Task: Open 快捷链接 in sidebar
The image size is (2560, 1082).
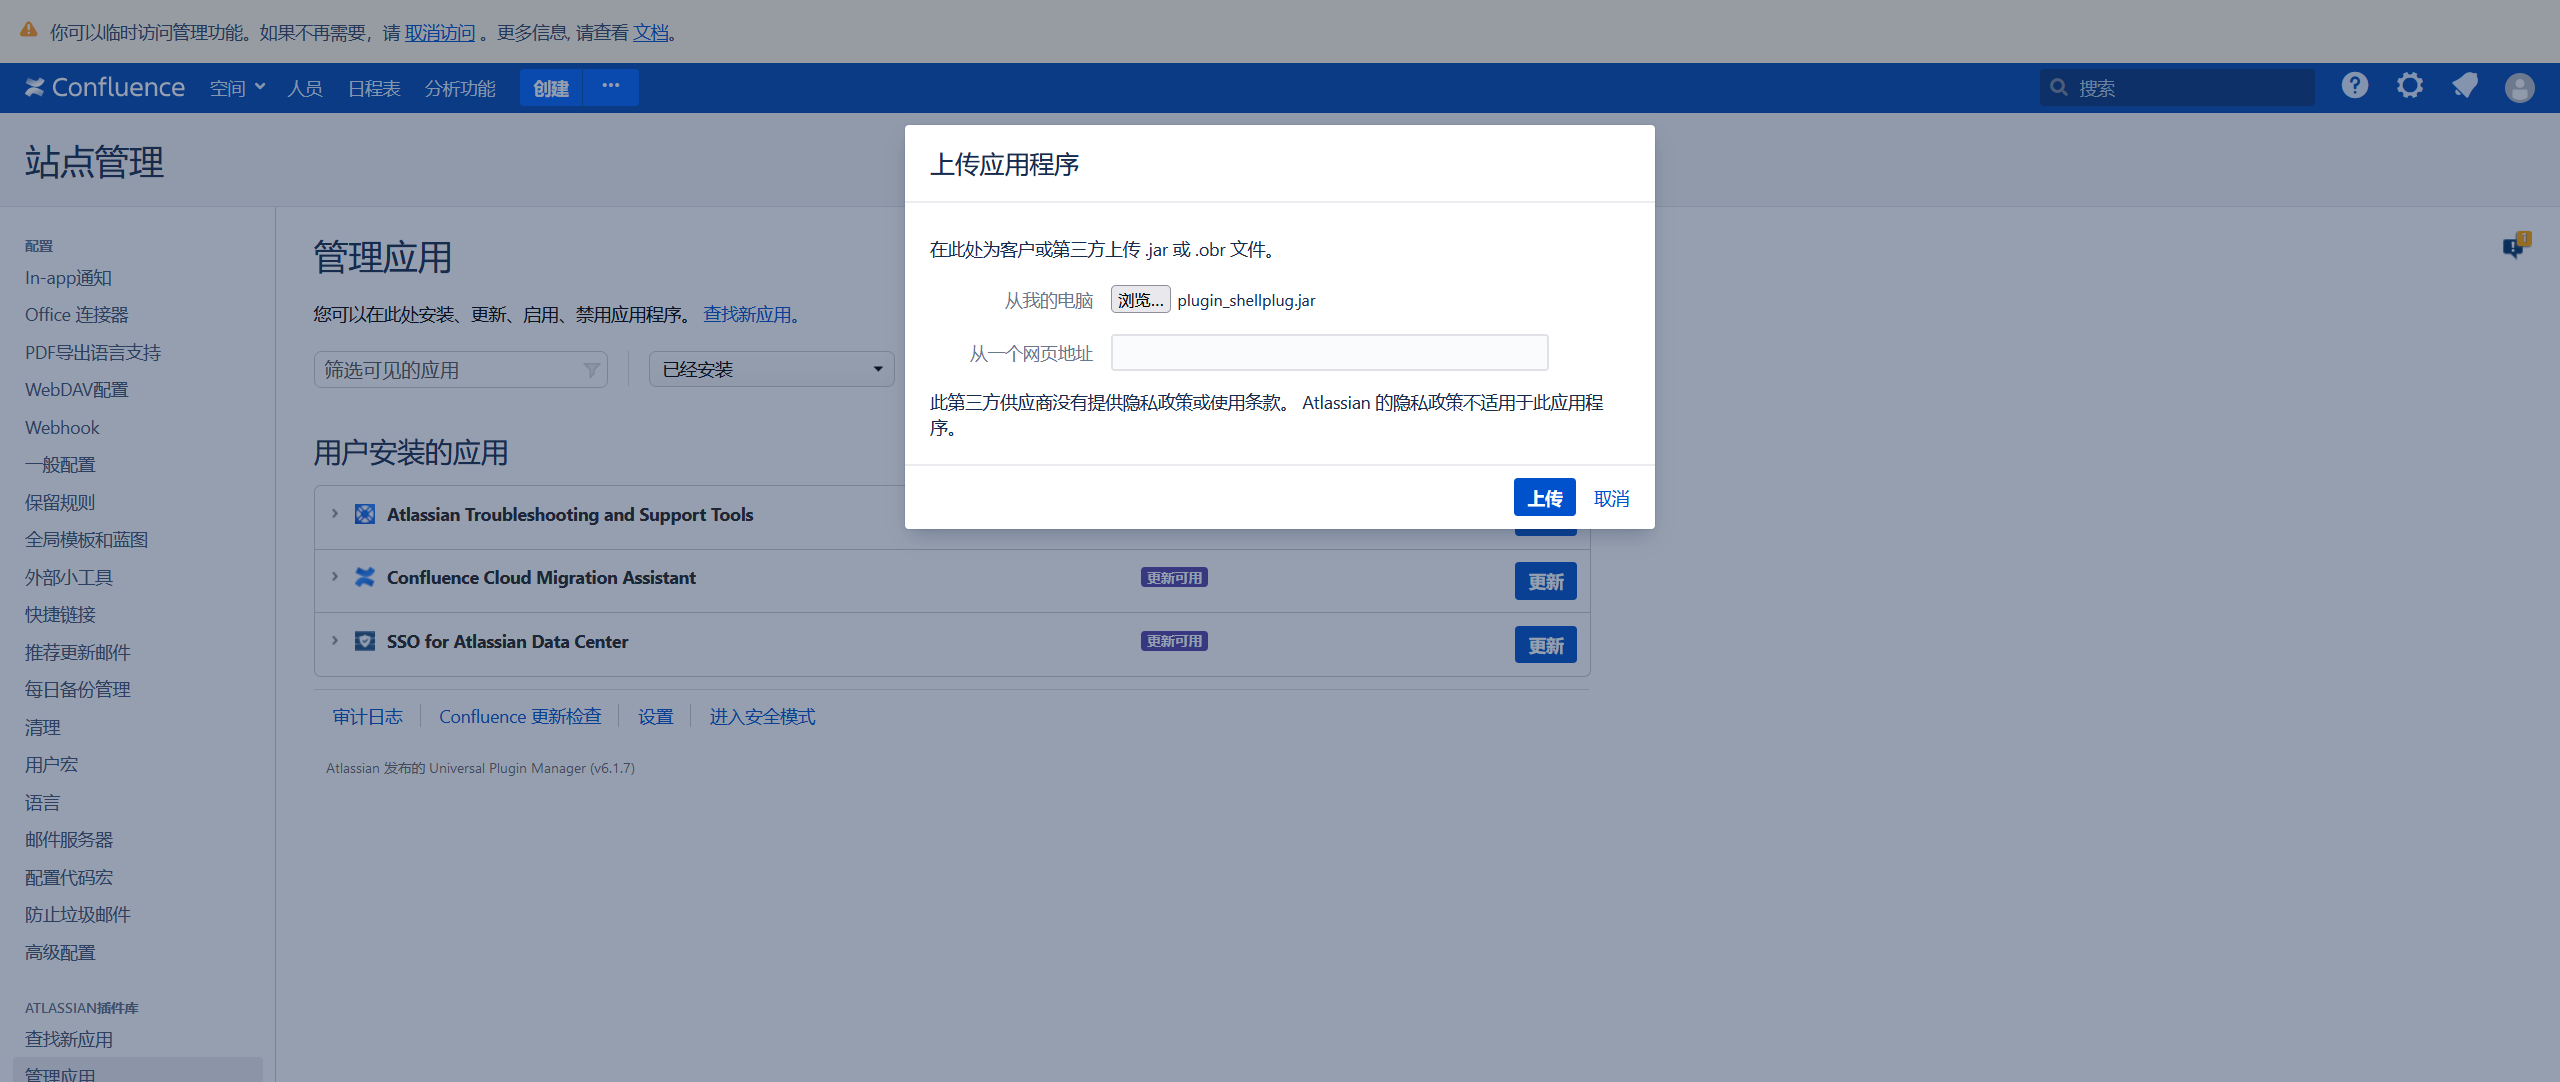Action: (60, 614)
